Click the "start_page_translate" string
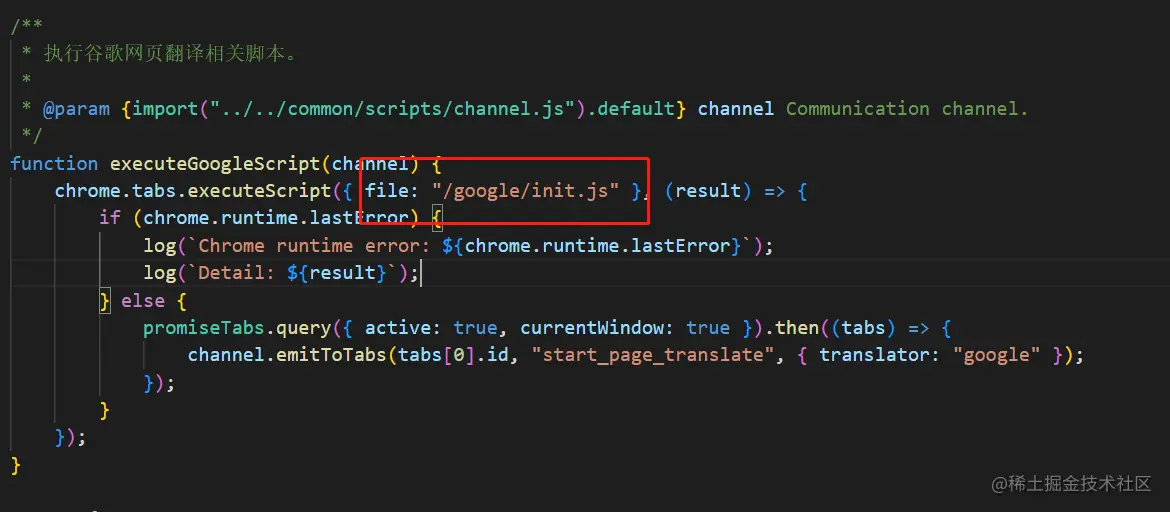This screenshot has width=1170, height=512. click(x=652, y=355)
